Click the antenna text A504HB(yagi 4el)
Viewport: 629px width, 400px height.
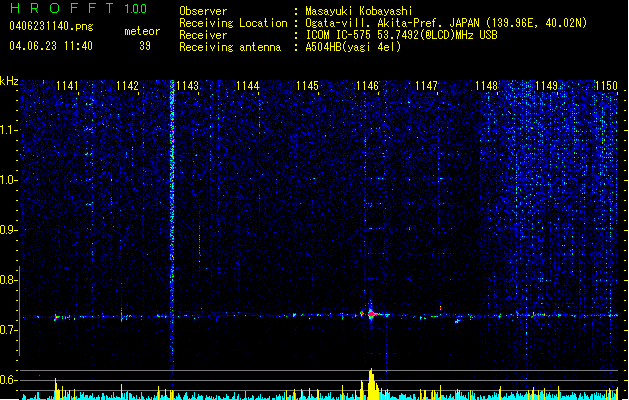tap(353, 47)
